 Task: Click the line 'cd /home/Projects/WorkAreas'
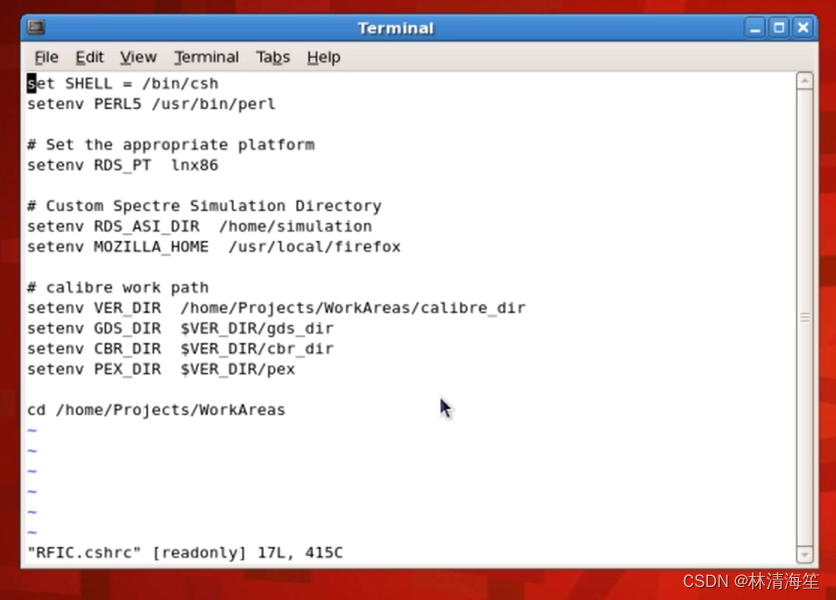[156, 410]
